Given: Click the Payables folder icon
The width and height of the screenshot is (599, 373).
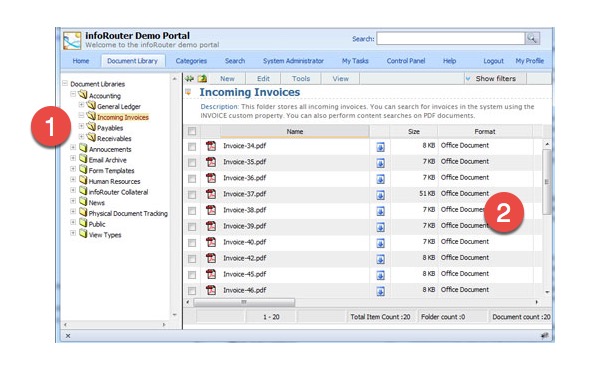Looking at the screenshot, I should (x=91, y=126).
